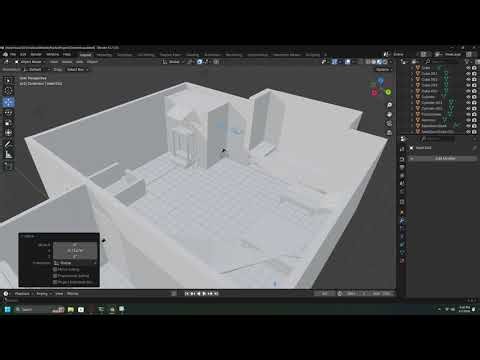
Task: Click the green Y axis gizmo
Action: click(388, 92)
